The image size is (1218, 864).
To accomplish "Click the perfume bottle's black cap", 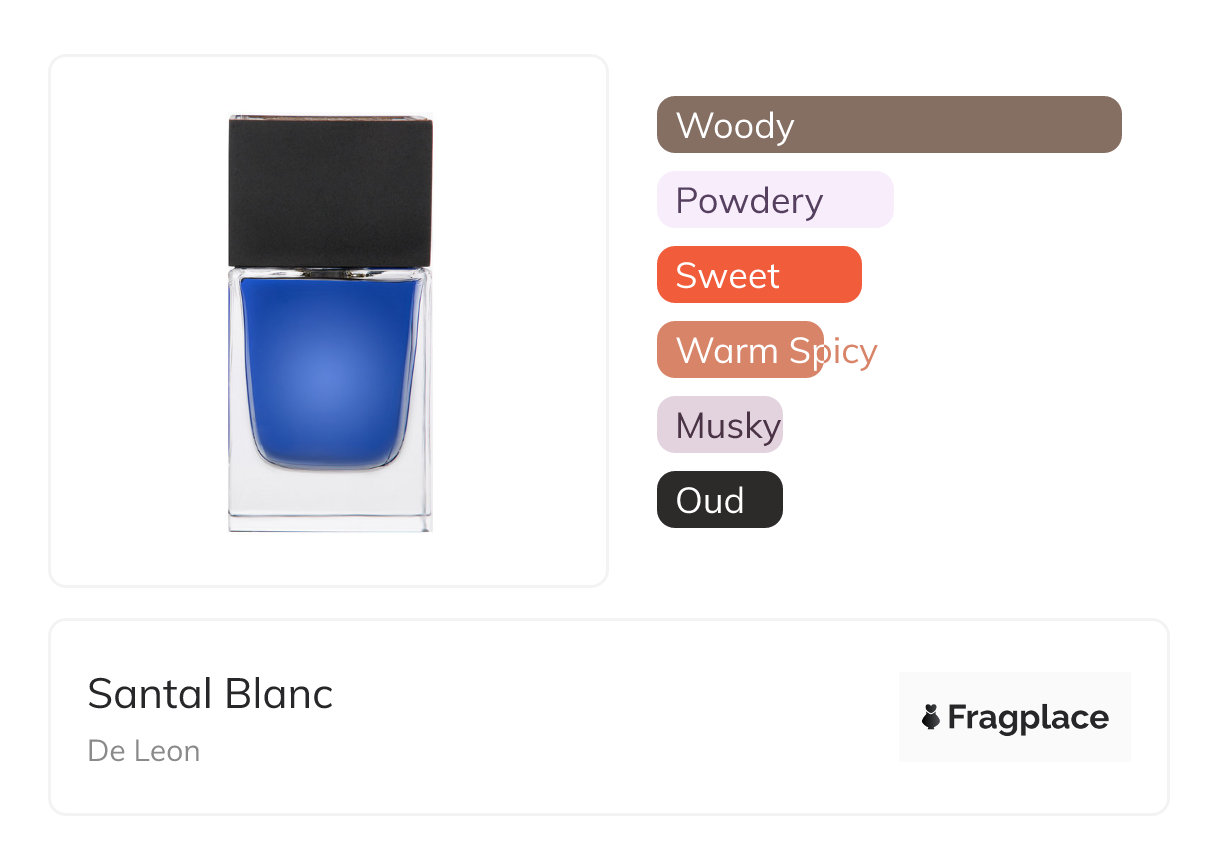I will pyautogui.click(x=330, y=190).
